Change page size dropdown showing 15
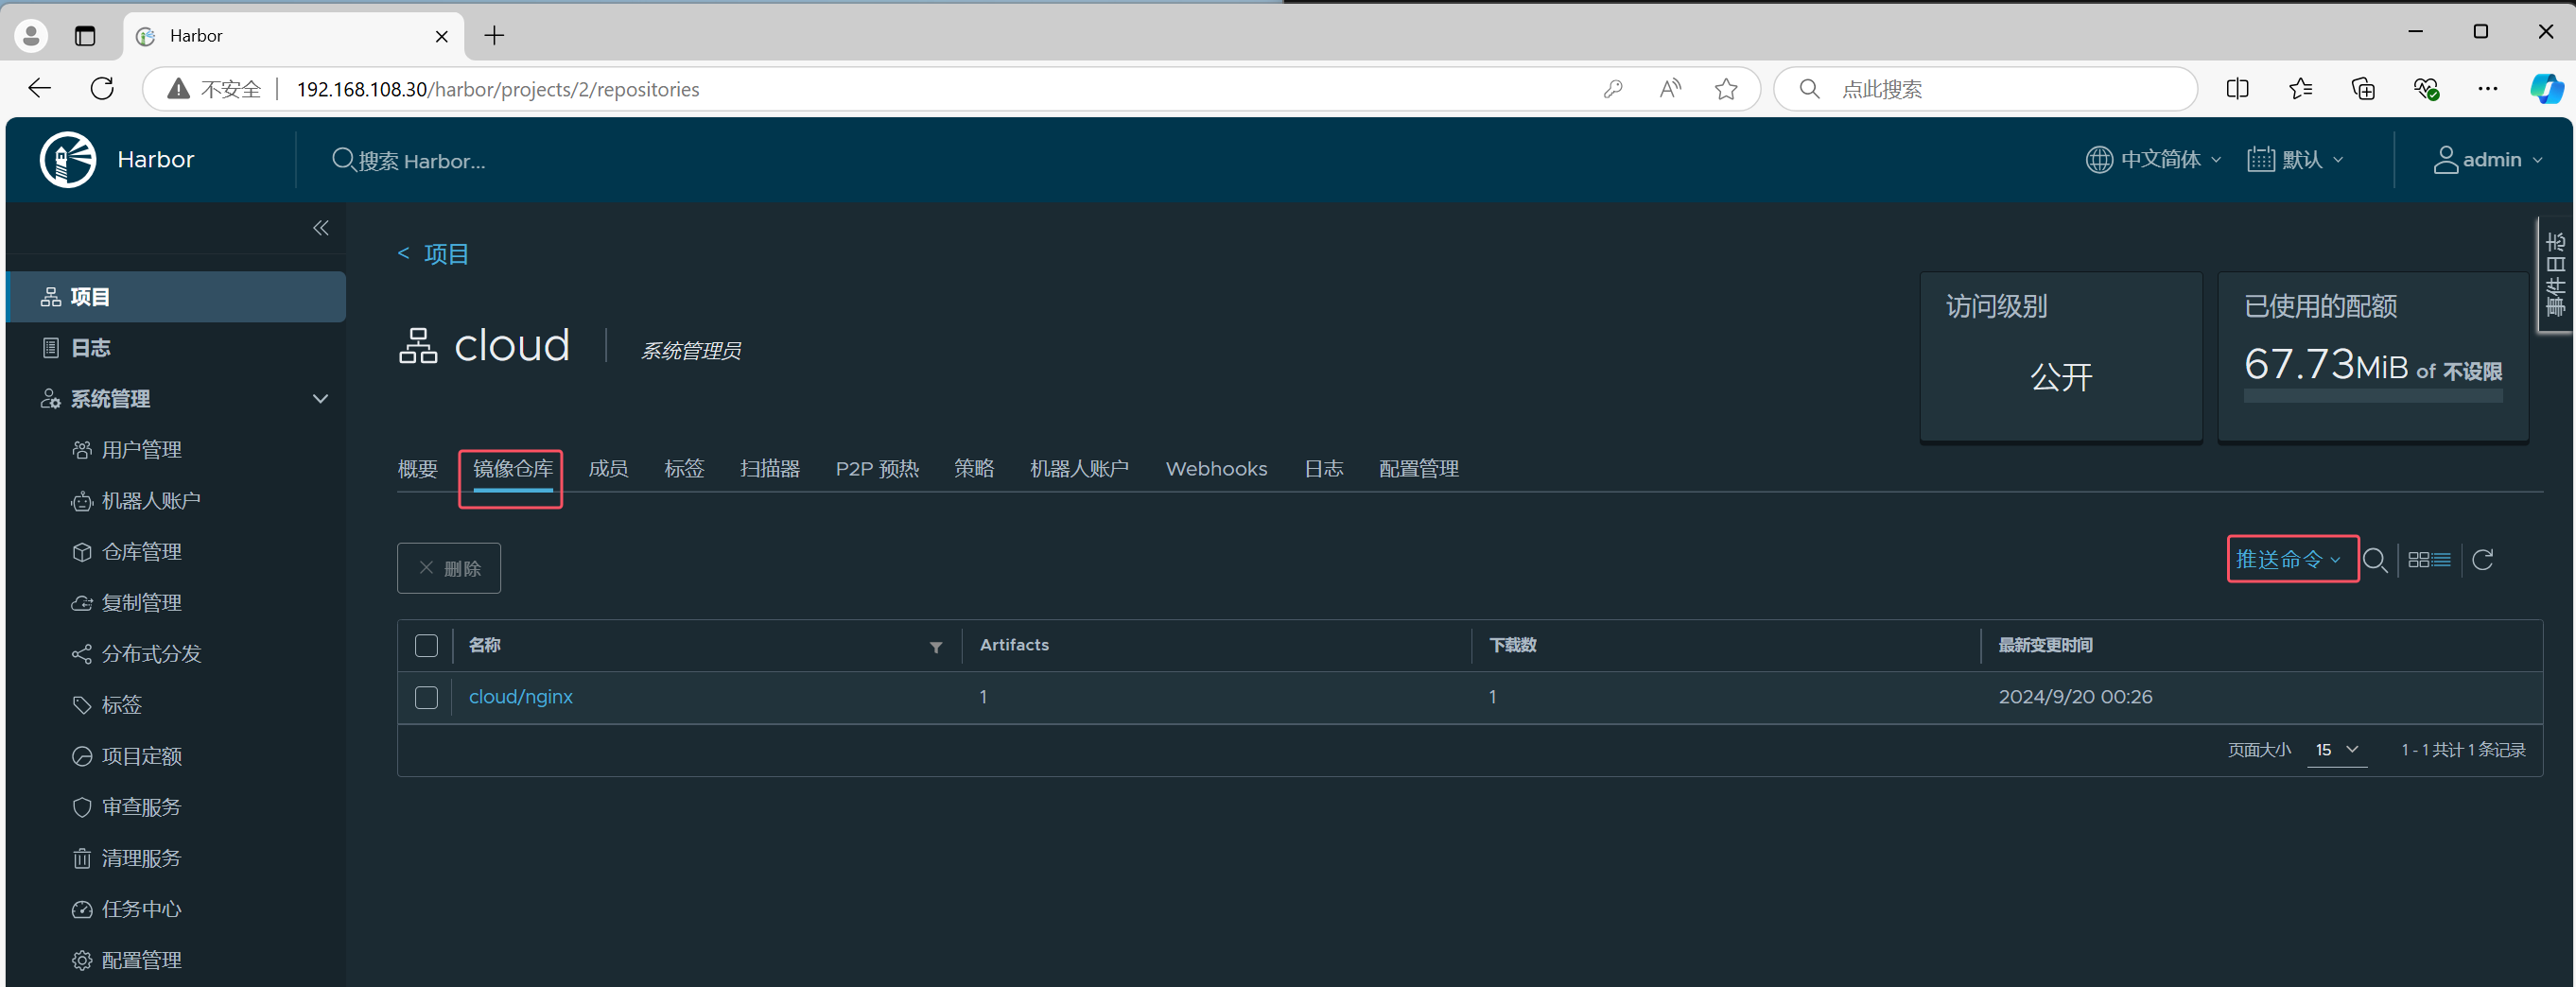The width and height of the screenshot is (2576, 987). [2337, 750]
